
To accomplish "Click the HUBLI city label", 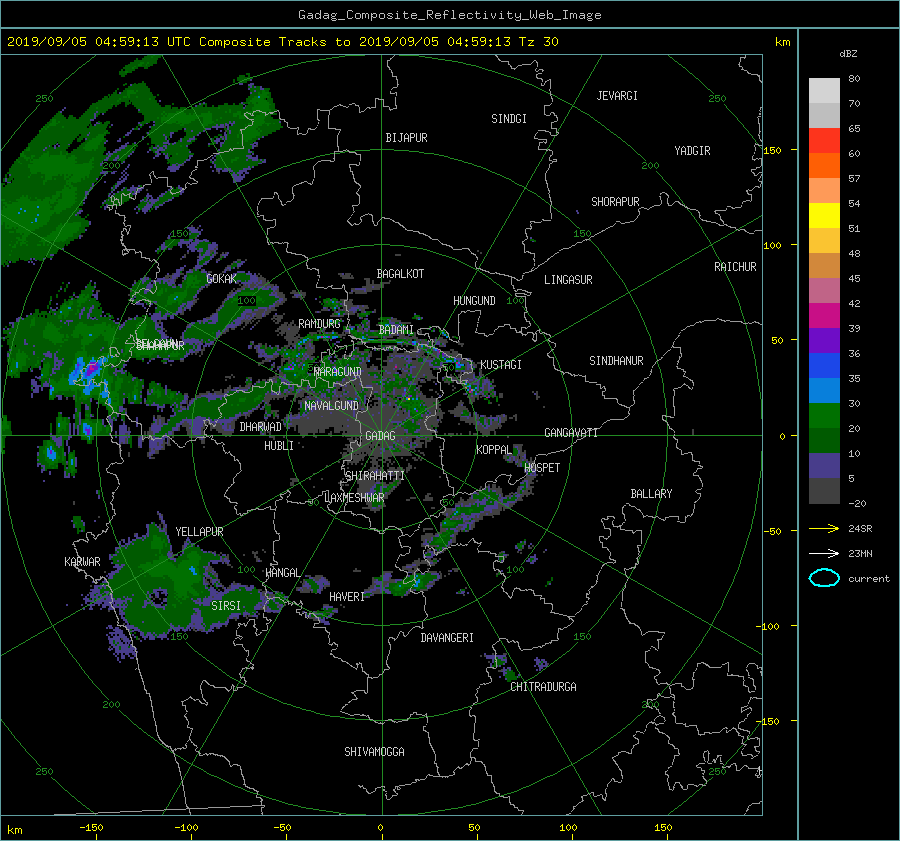I will point(279,446).
